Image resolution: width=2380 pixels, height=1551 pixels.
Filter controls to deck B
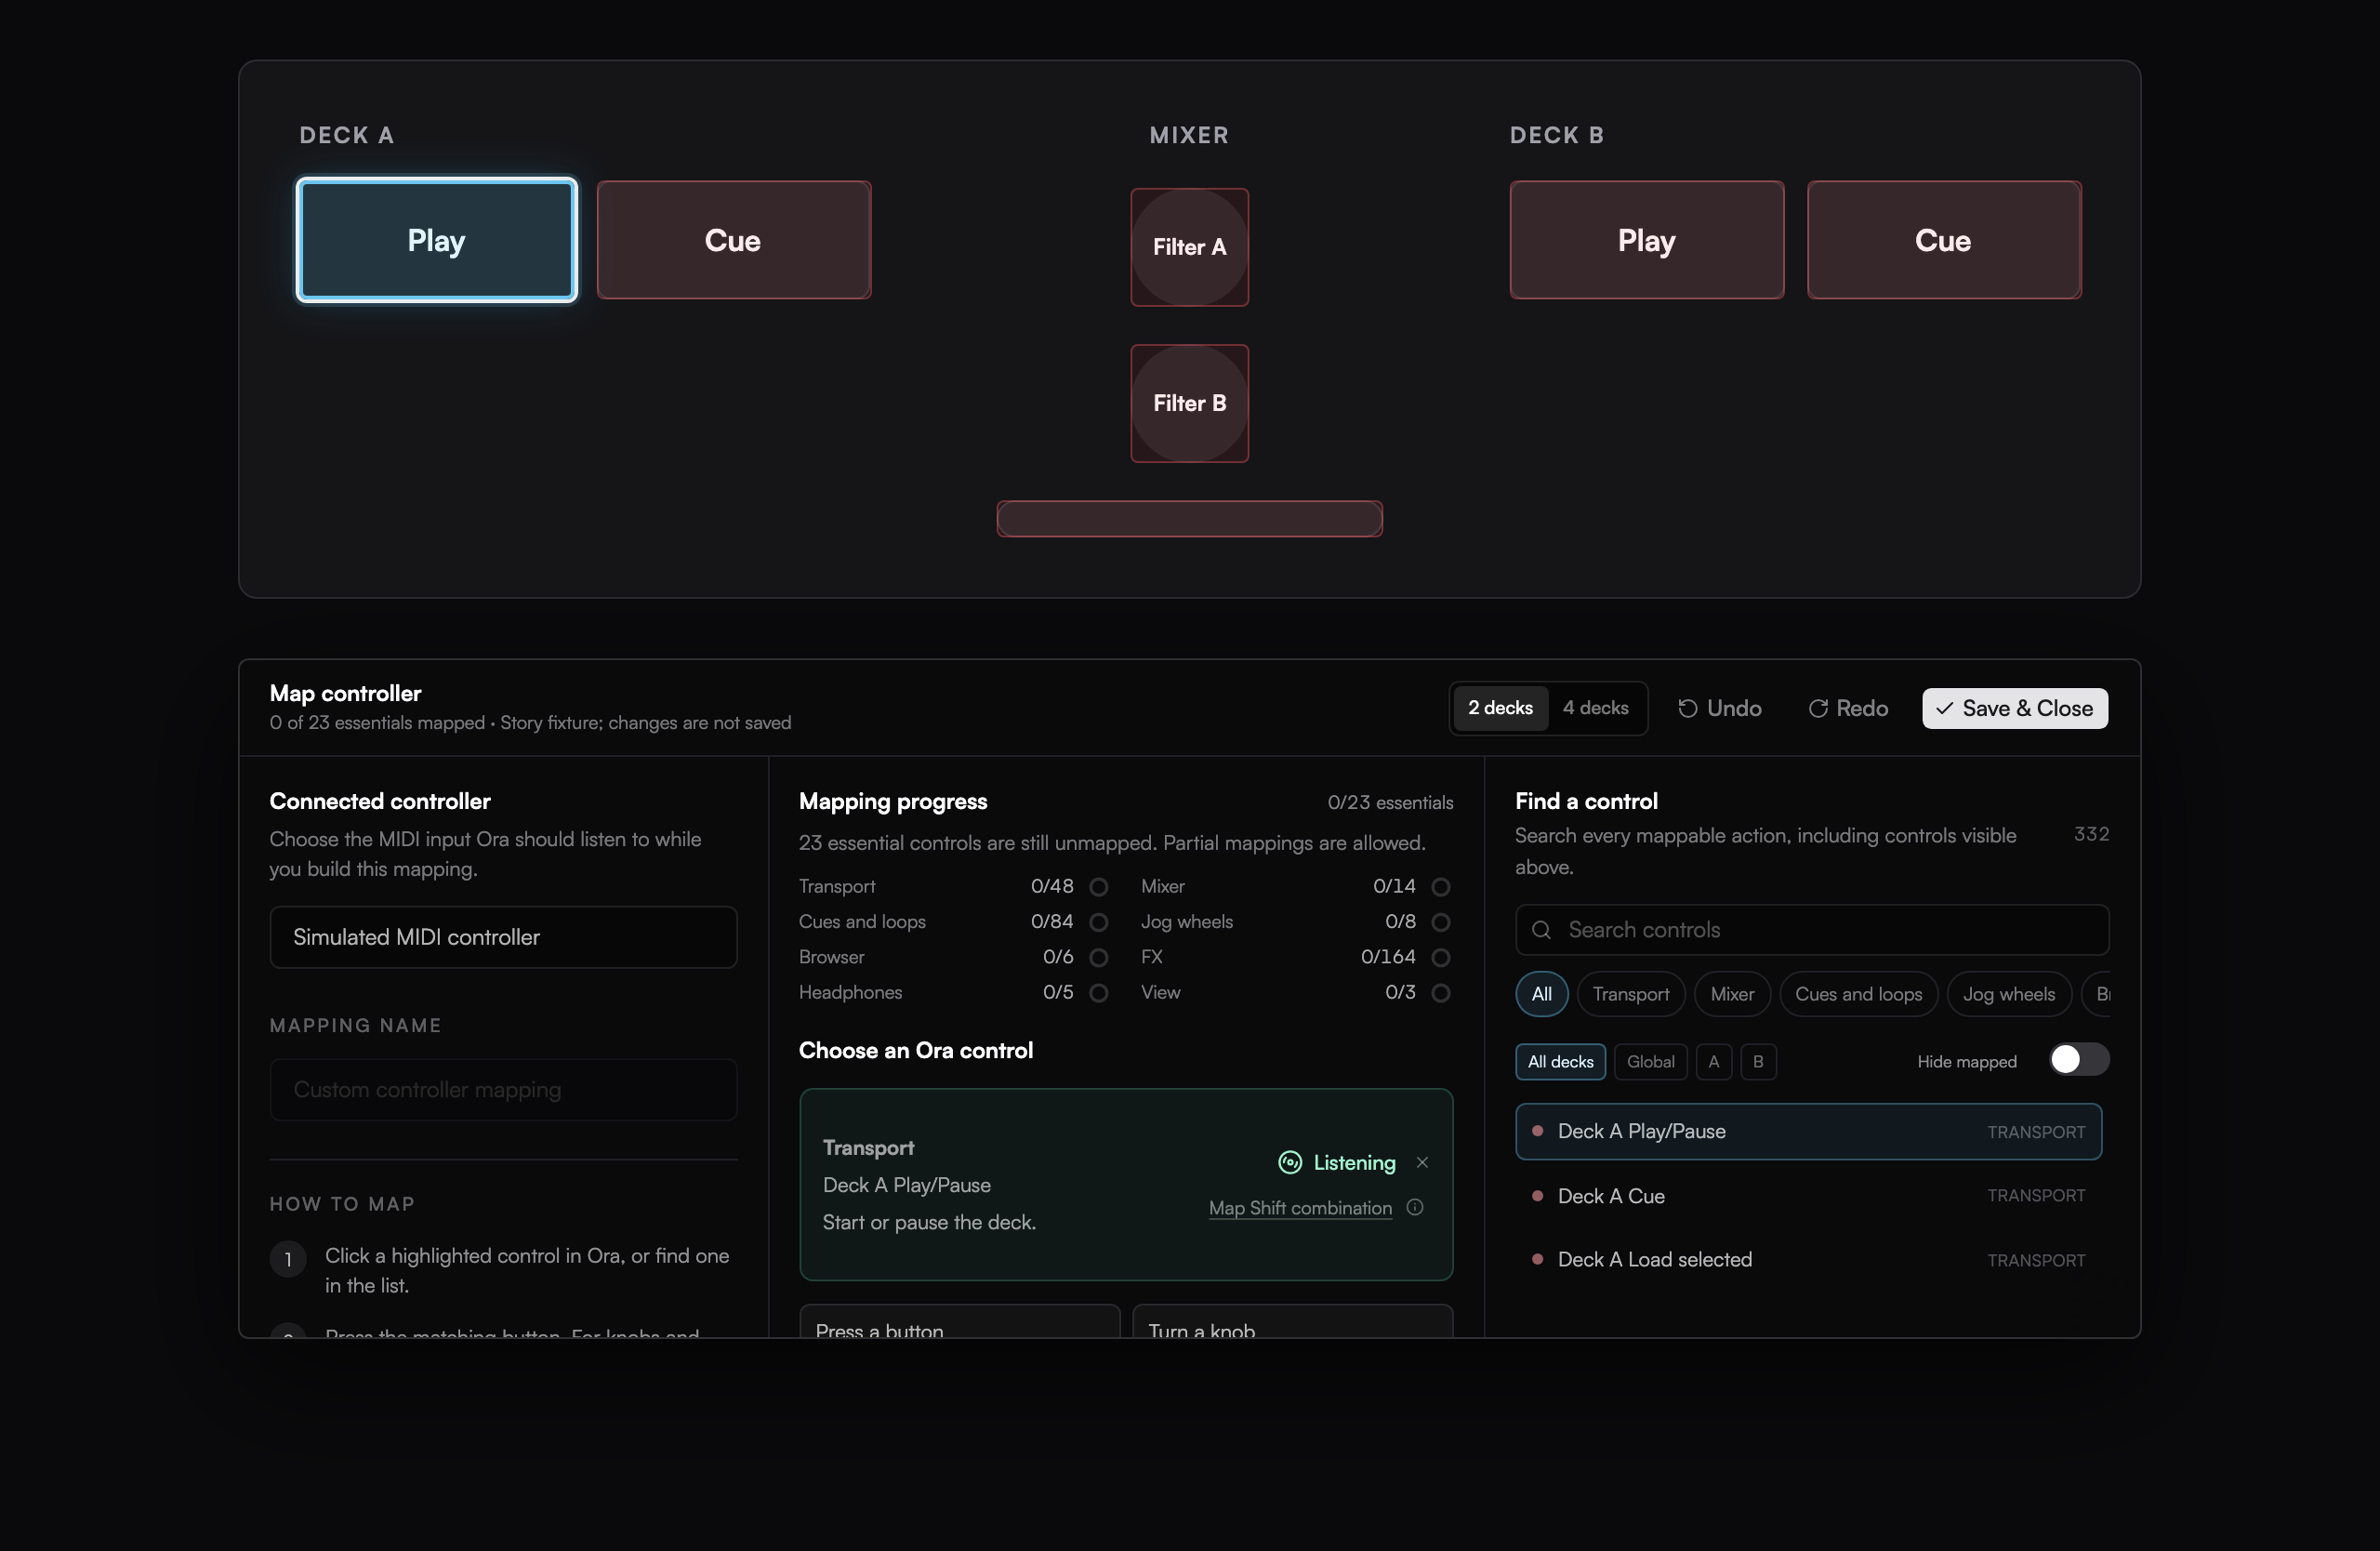tap(1757, 1062)
